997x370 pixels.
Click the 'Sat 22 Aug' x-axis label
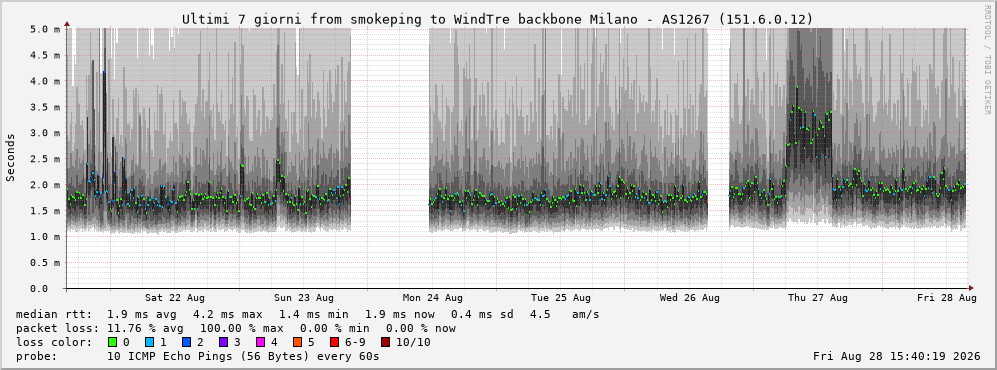coord(175,298)
